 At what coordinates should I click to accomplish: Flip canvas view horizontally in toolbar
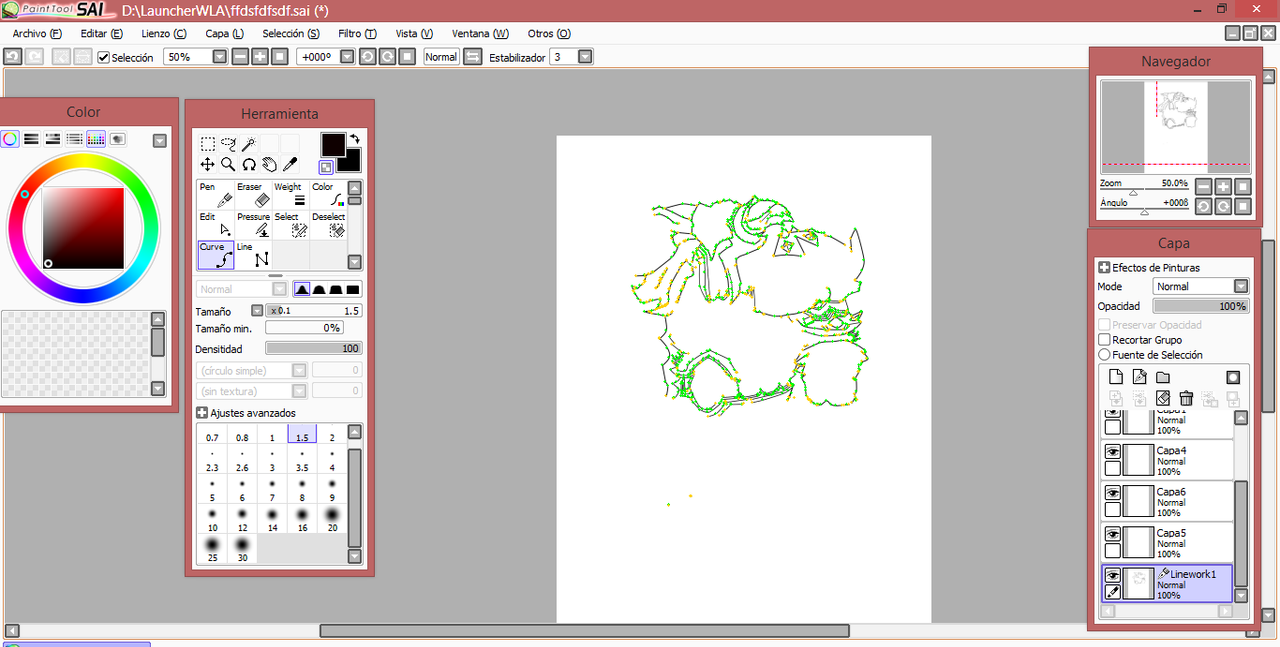(x=473, y=57)
